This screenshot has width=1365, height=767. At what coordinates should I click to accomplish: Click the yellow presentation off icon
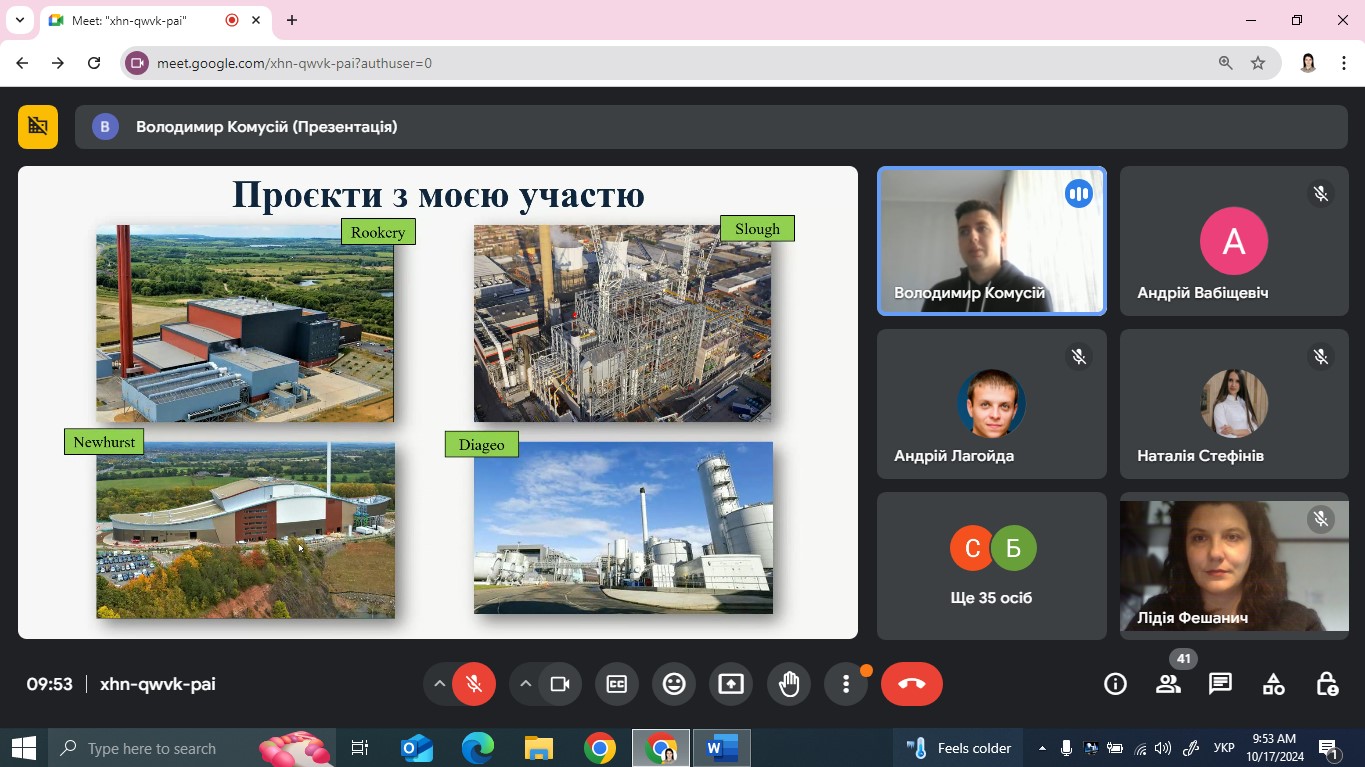38,127
